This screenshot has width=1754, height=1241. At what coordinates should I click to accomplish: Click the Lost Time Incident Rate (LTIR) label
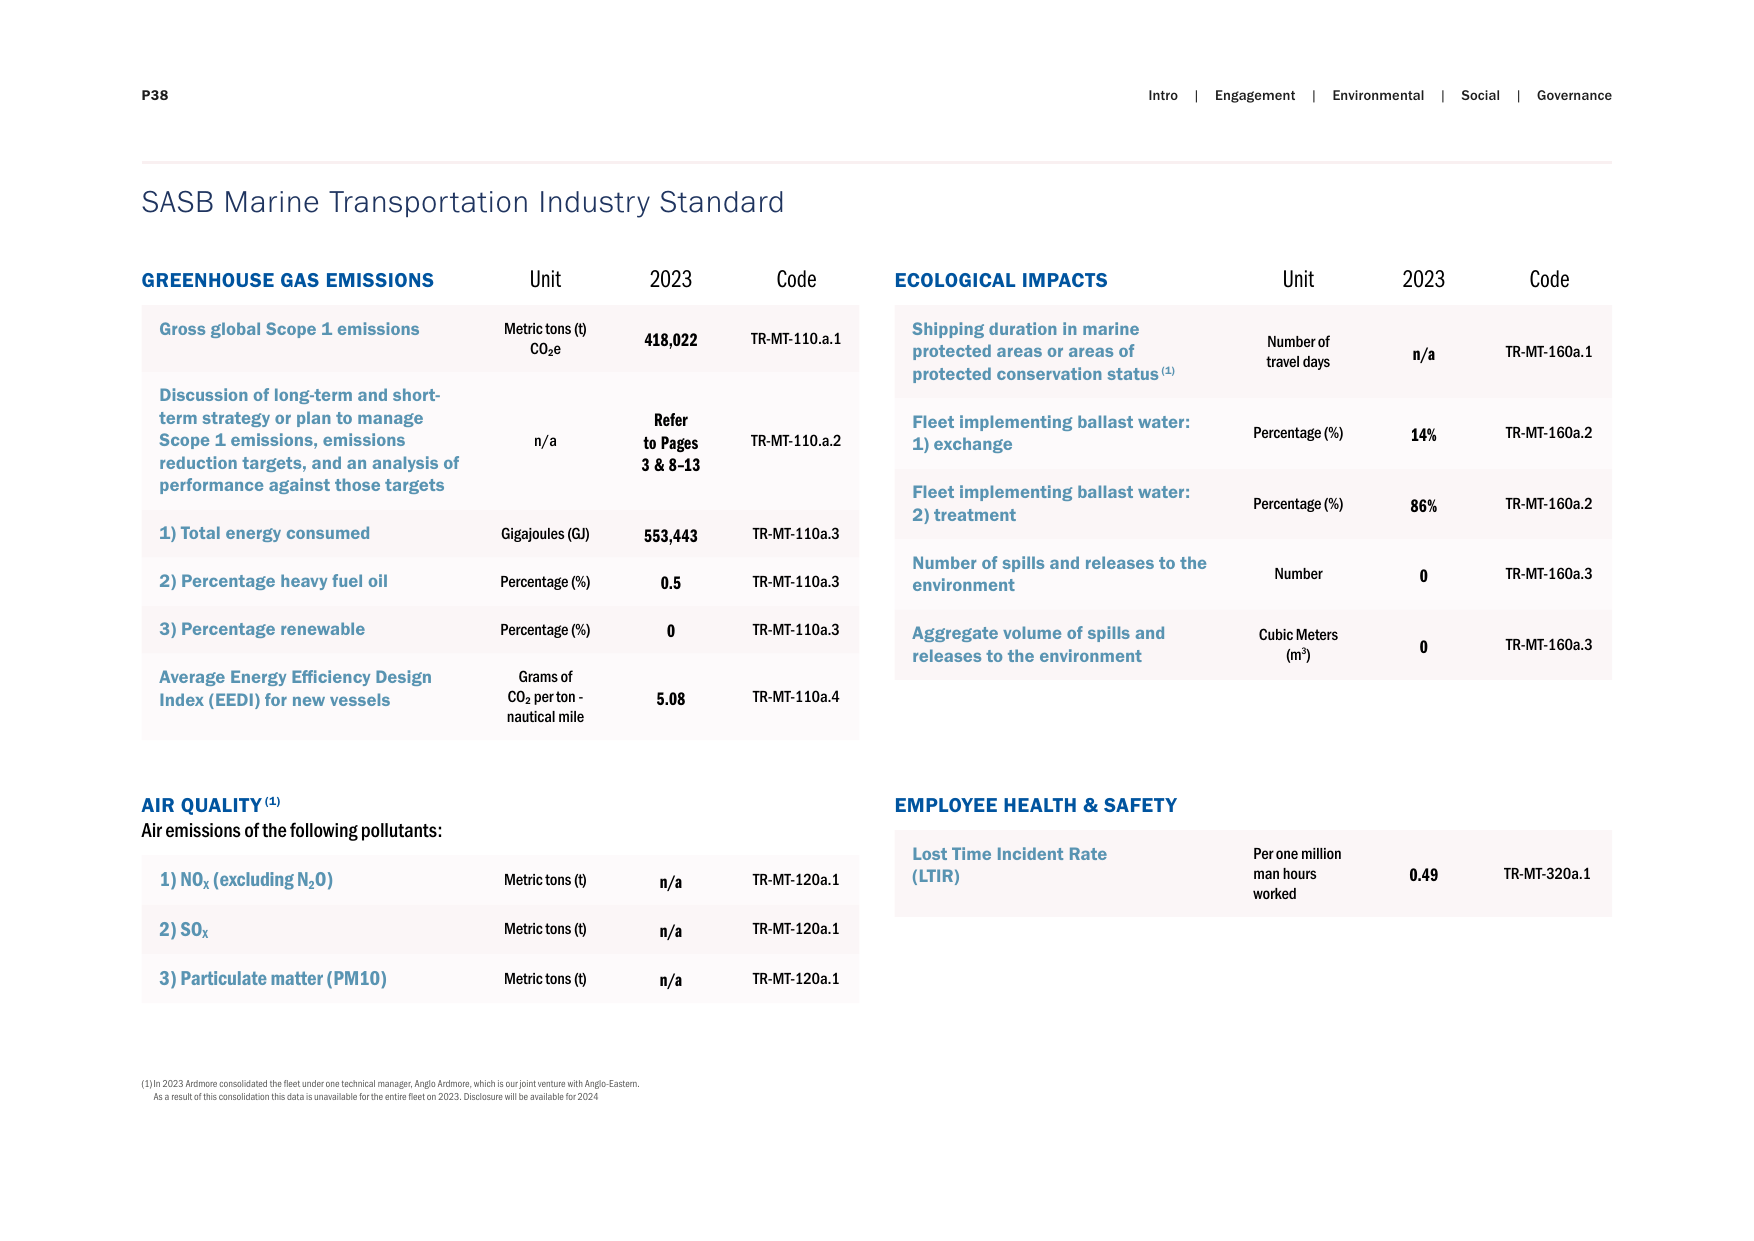click(1009, 865)
